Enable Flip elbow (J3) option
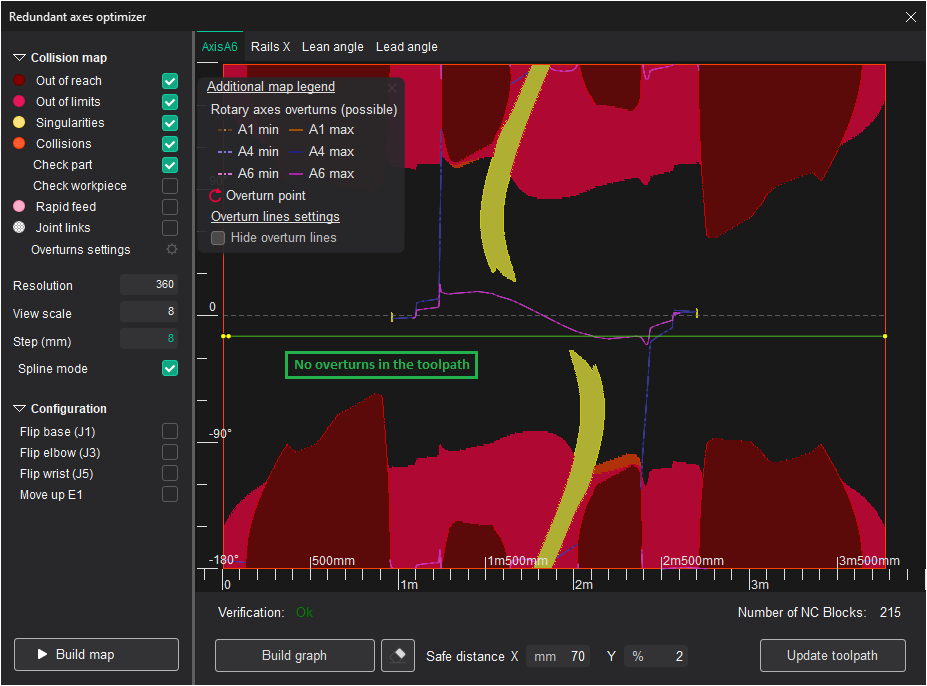The height and width of the screenshot is (686, 927). 170,453
